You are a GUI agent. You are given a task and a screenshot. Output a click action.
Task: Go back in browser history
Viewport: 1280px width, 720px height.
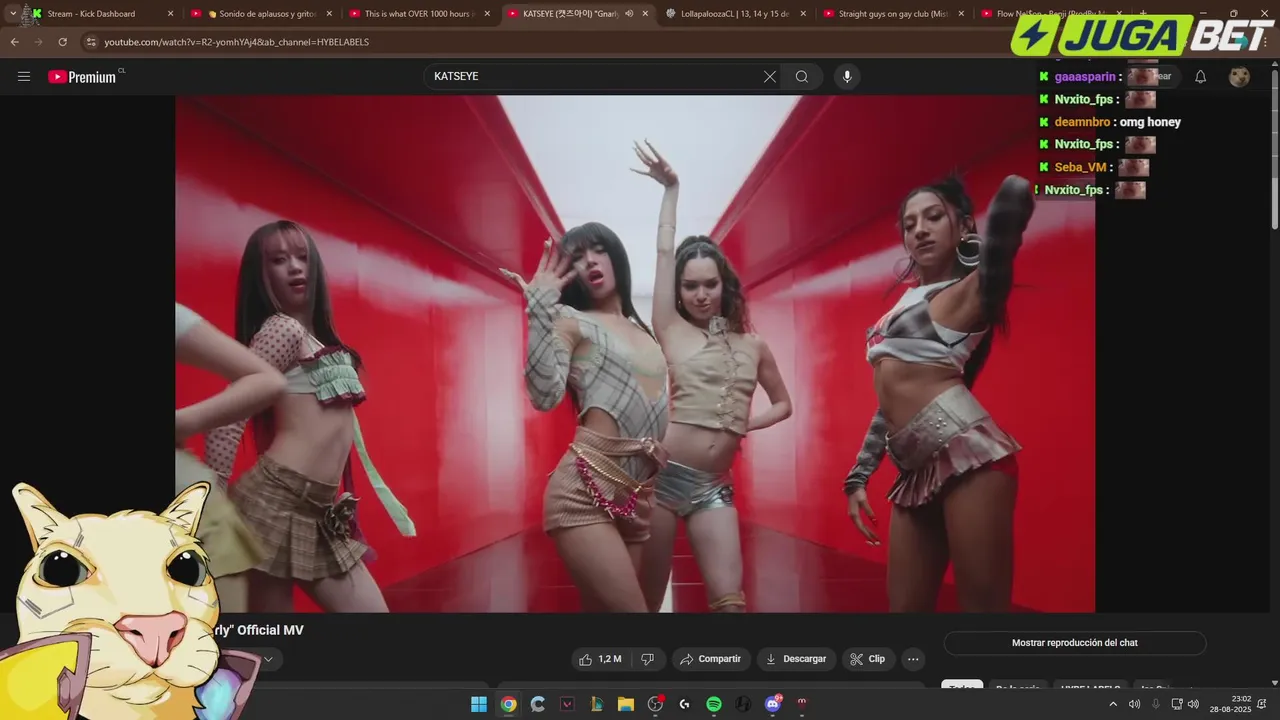14,42
